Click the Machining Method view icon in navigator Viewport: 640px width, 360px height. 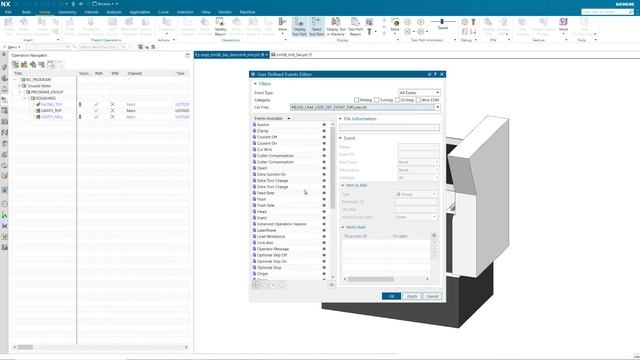click(x=41, y=64)
